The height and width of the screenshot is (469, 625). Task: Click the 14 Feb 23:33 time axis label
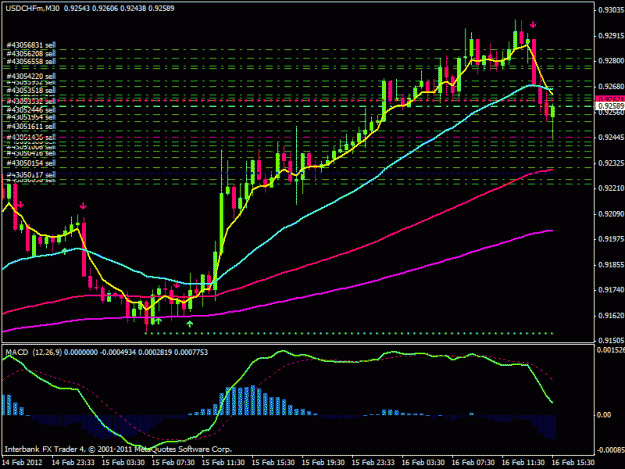73,463
